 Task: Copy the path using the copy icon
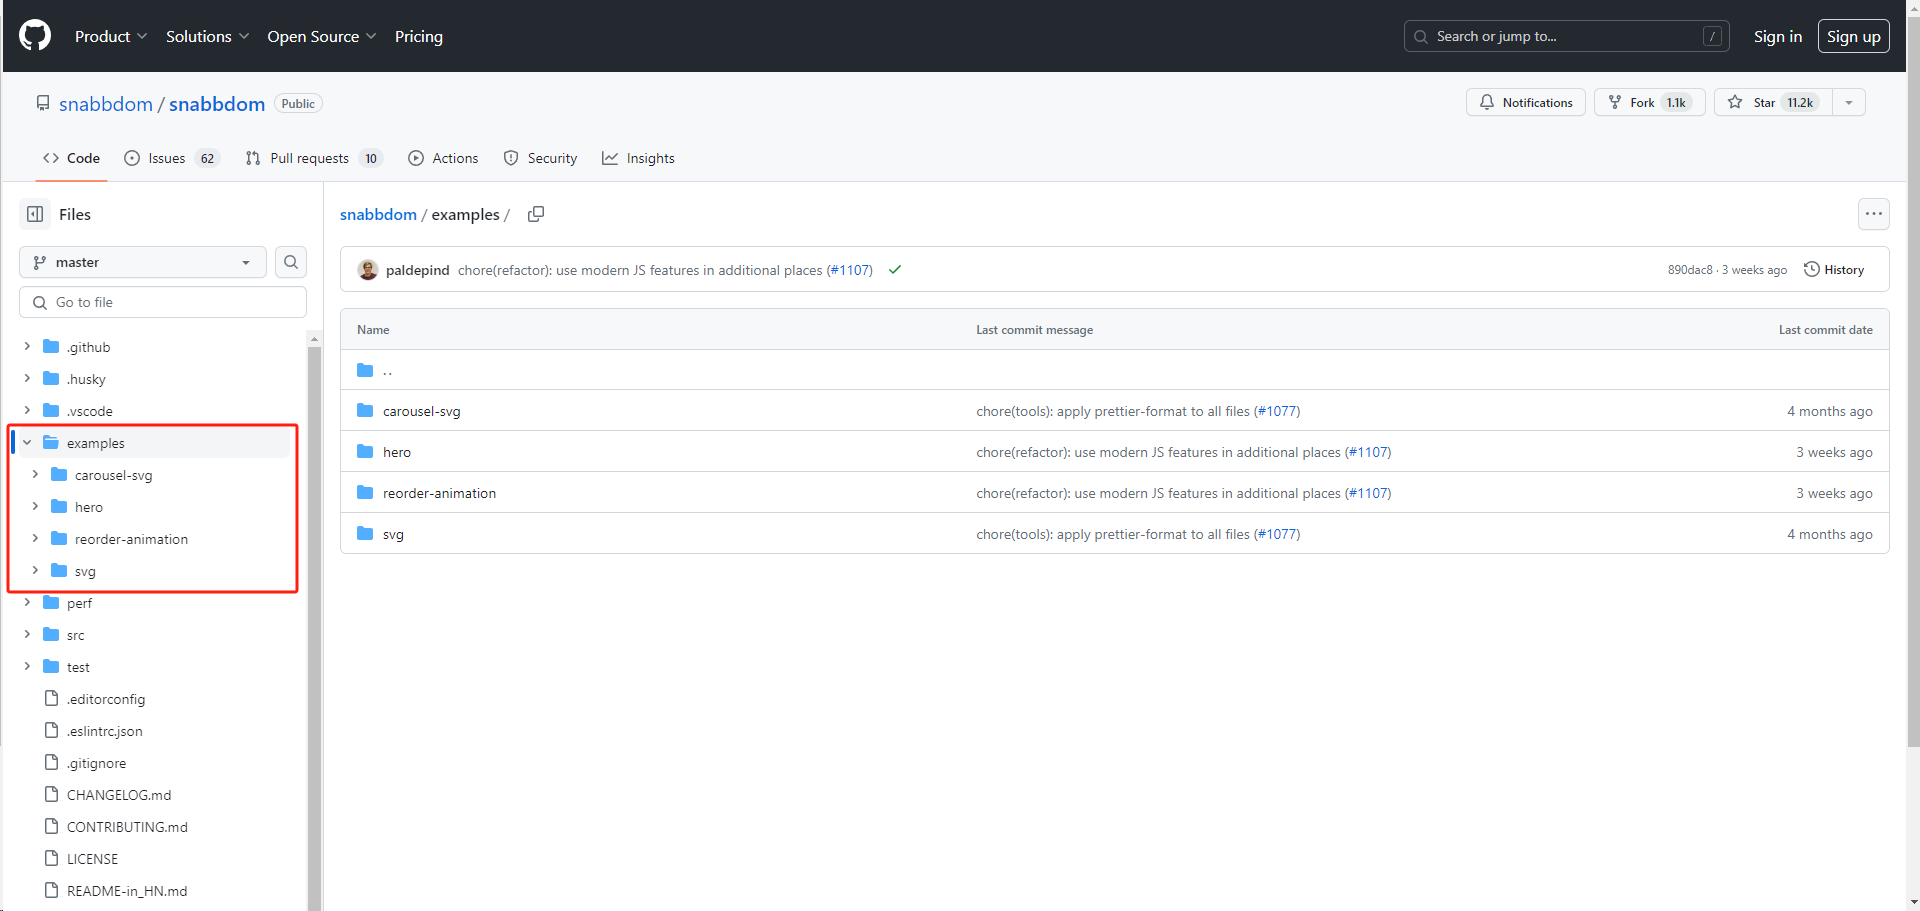point(536,214)
